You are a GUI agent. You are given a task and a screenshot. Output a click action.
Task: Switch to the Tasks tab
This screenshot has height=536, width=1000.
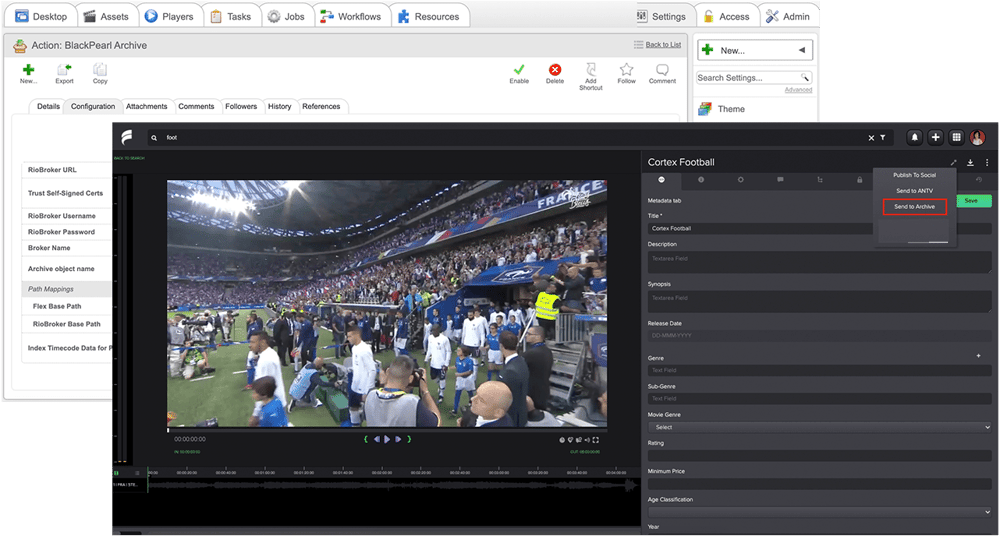pos(231,17)
